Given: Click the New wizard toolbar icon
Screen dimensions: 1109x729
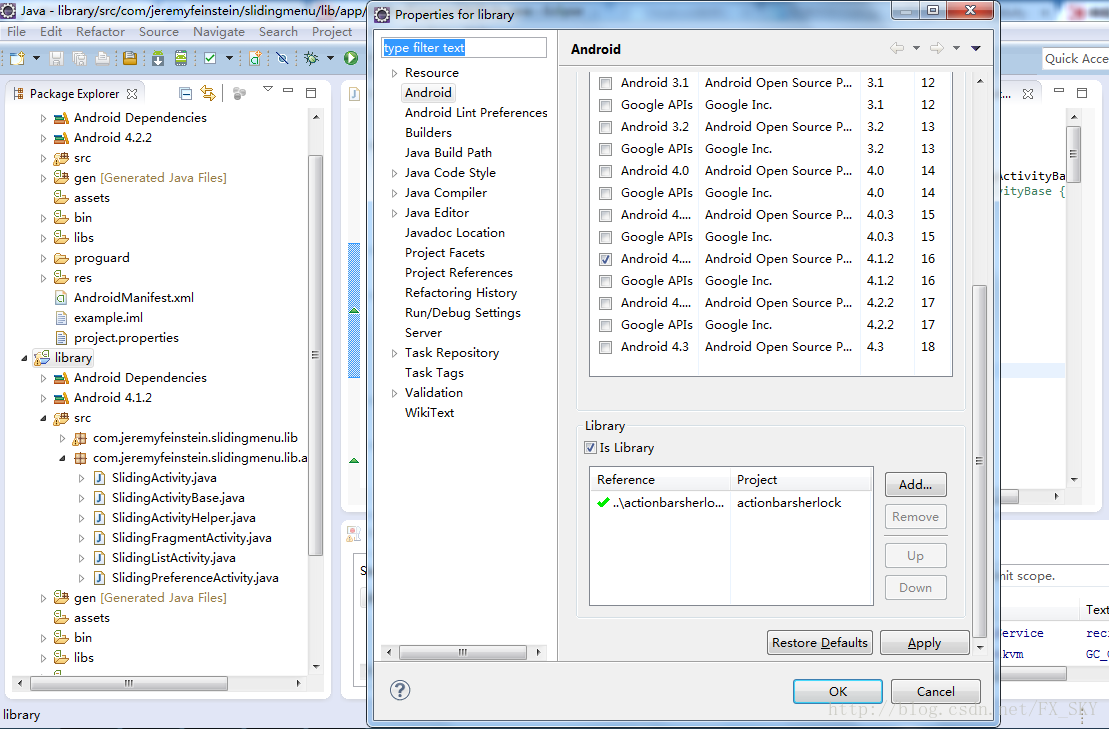Looking at the screenshot, I should tap(17, 59).
